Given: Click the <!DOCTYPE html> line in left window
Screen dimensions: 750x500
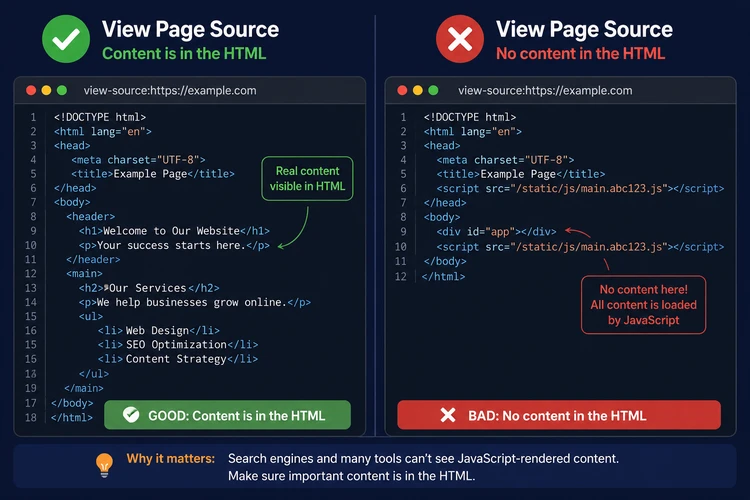Looking at the screenshot, I should tap(100, 117).
